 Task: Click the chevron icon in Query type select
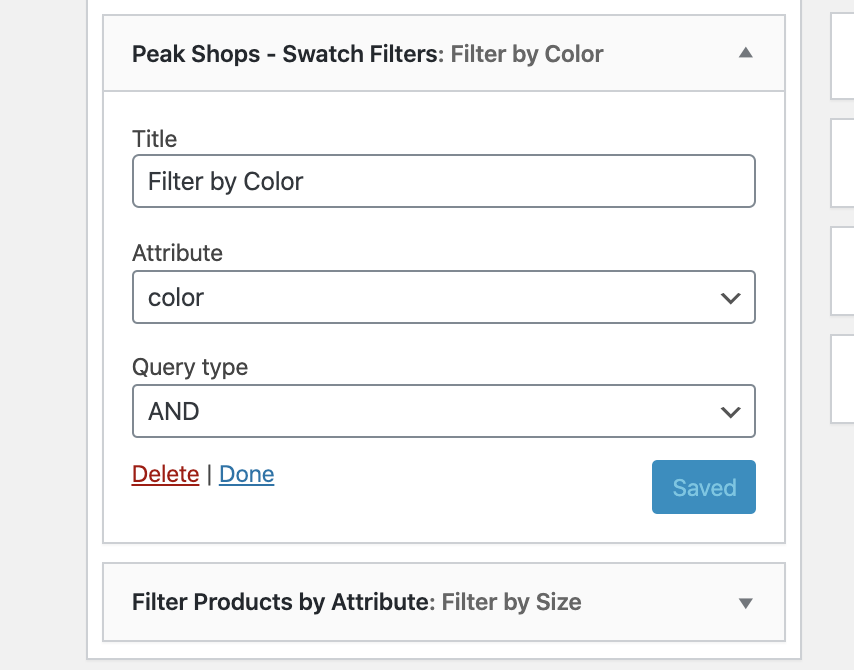[730, 412]
